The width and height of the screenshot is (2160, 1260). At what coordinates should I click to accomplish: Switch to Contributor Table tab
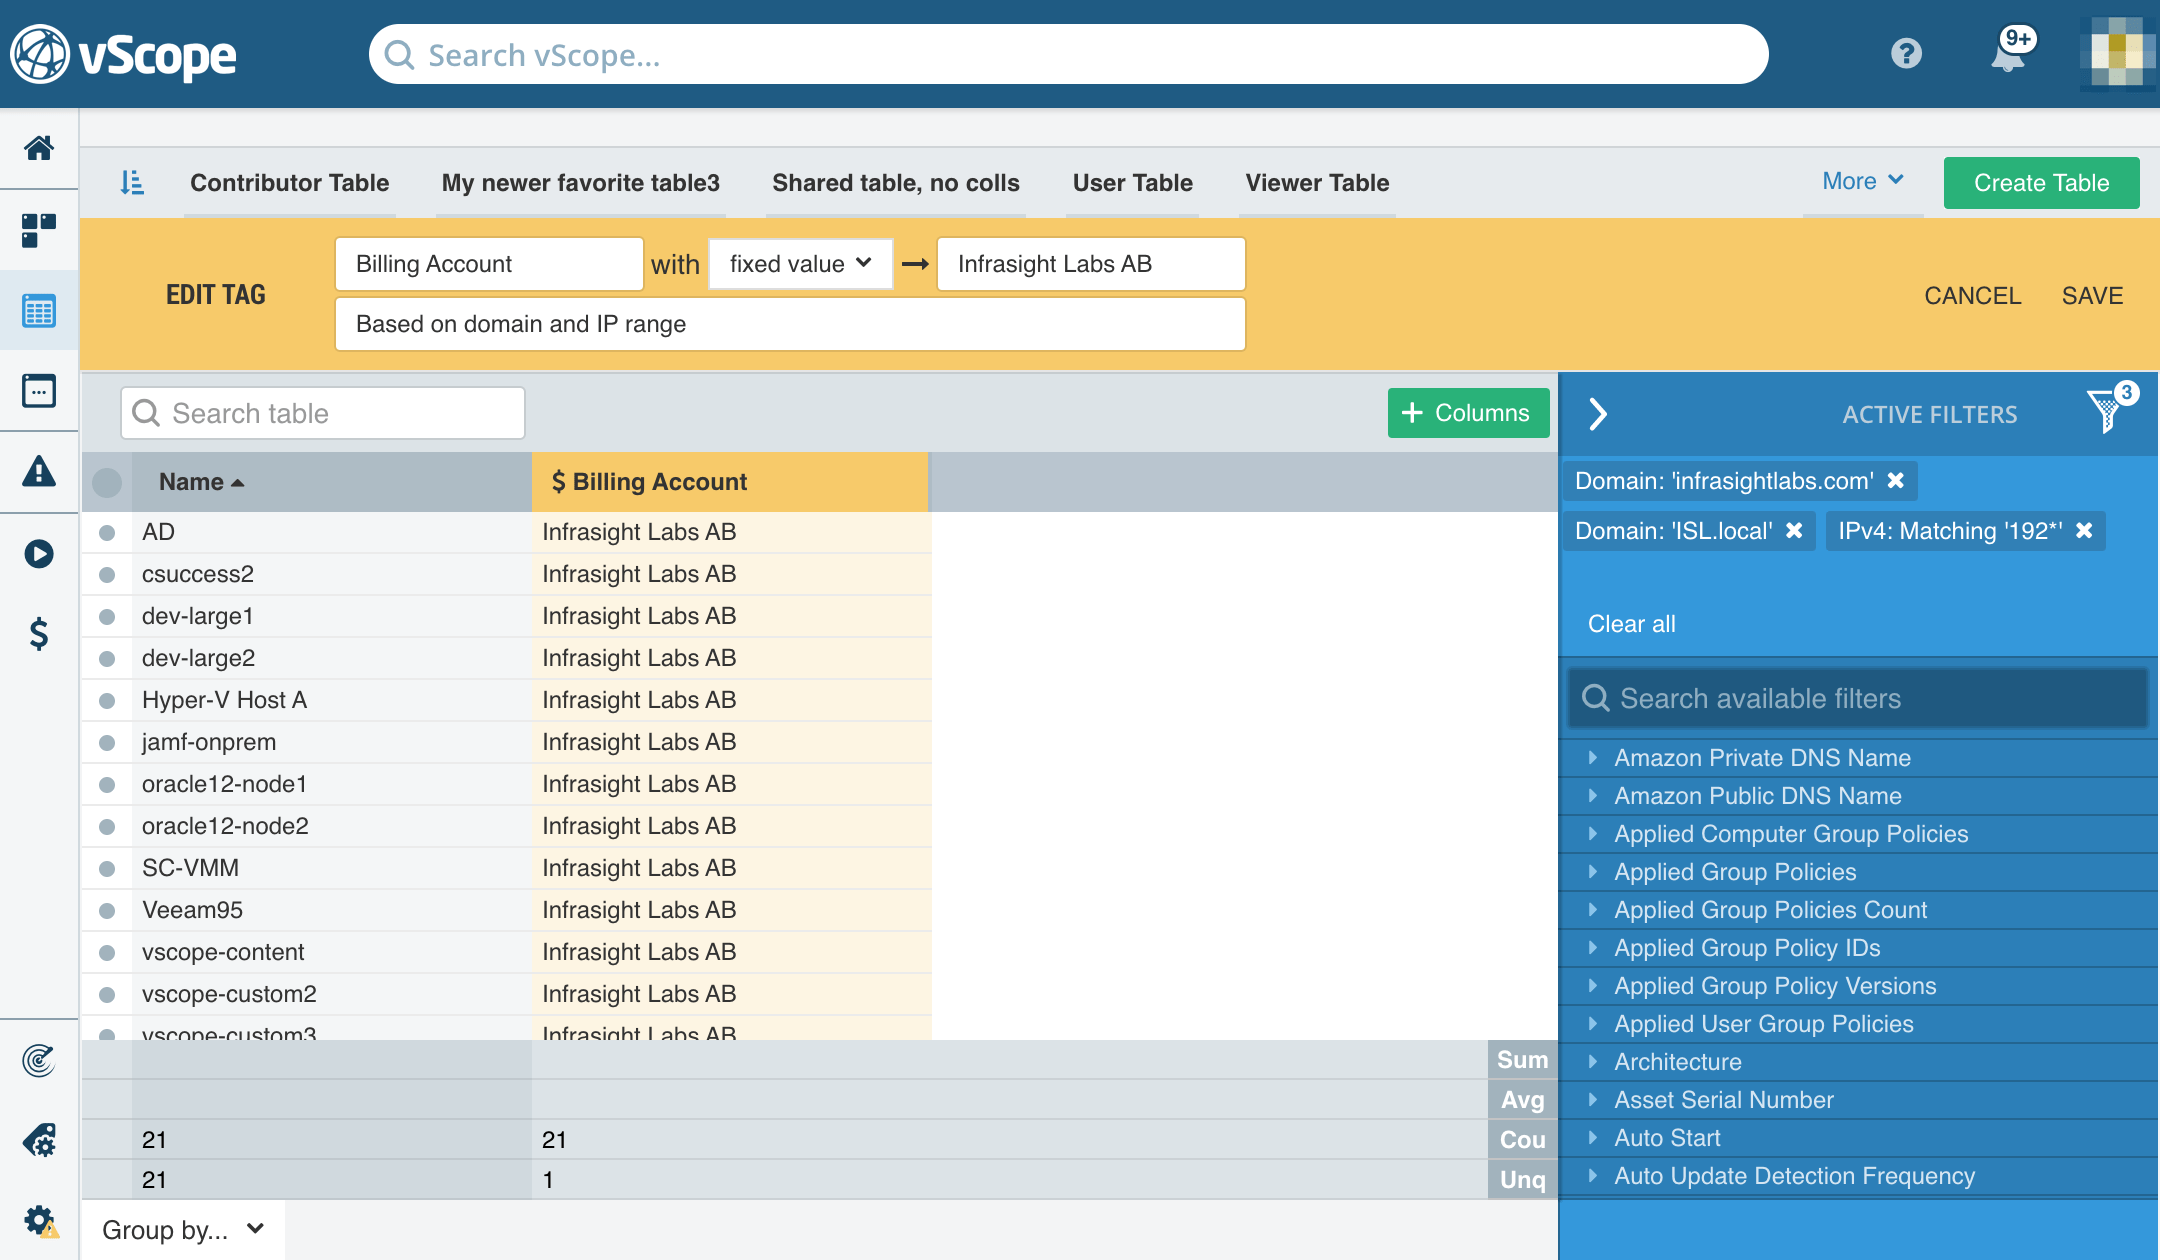289,183
